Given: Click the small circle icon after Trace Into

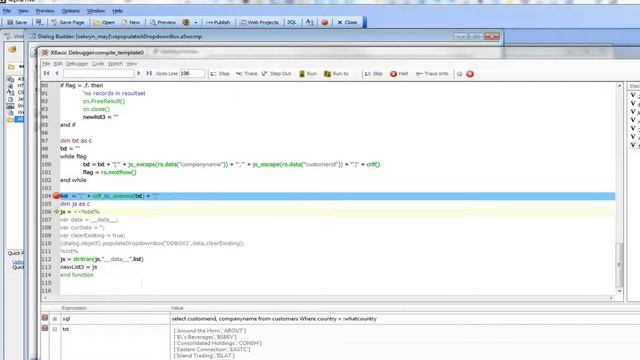Looking at the screenshot, I should pos(460,74).
